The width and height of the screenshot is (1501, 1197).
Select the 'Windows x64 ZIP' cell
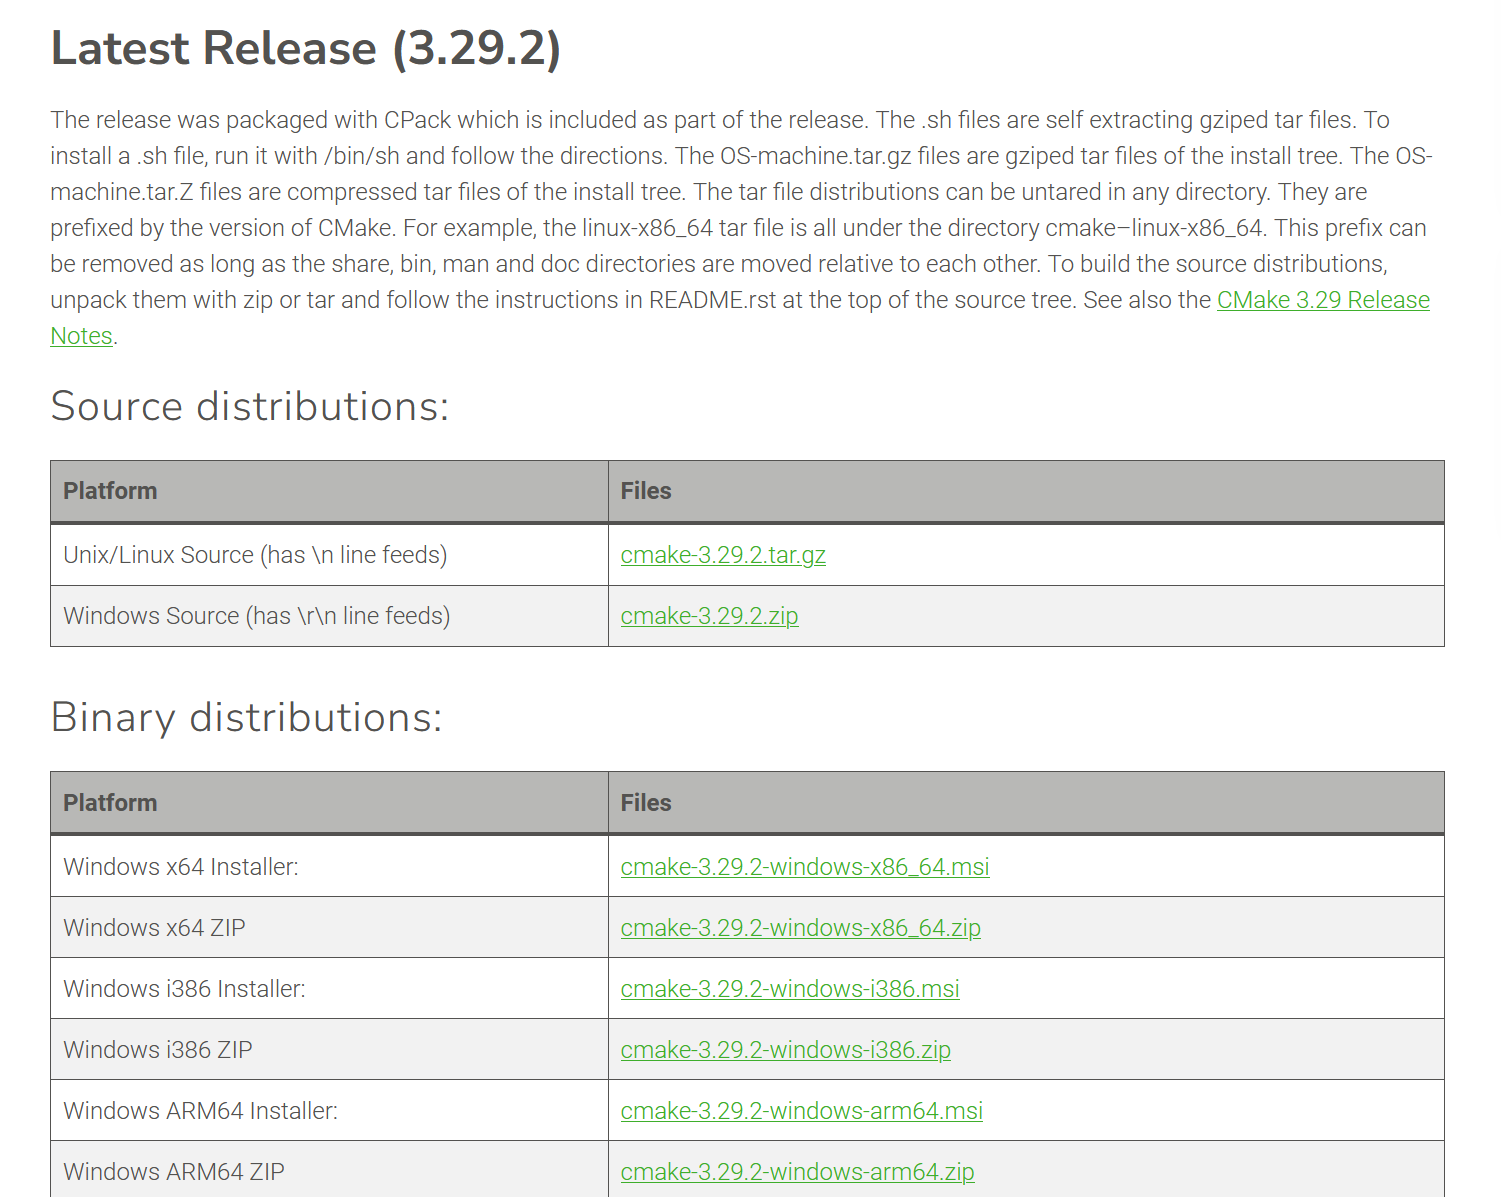pyautogui.click(x=329, y=928)
